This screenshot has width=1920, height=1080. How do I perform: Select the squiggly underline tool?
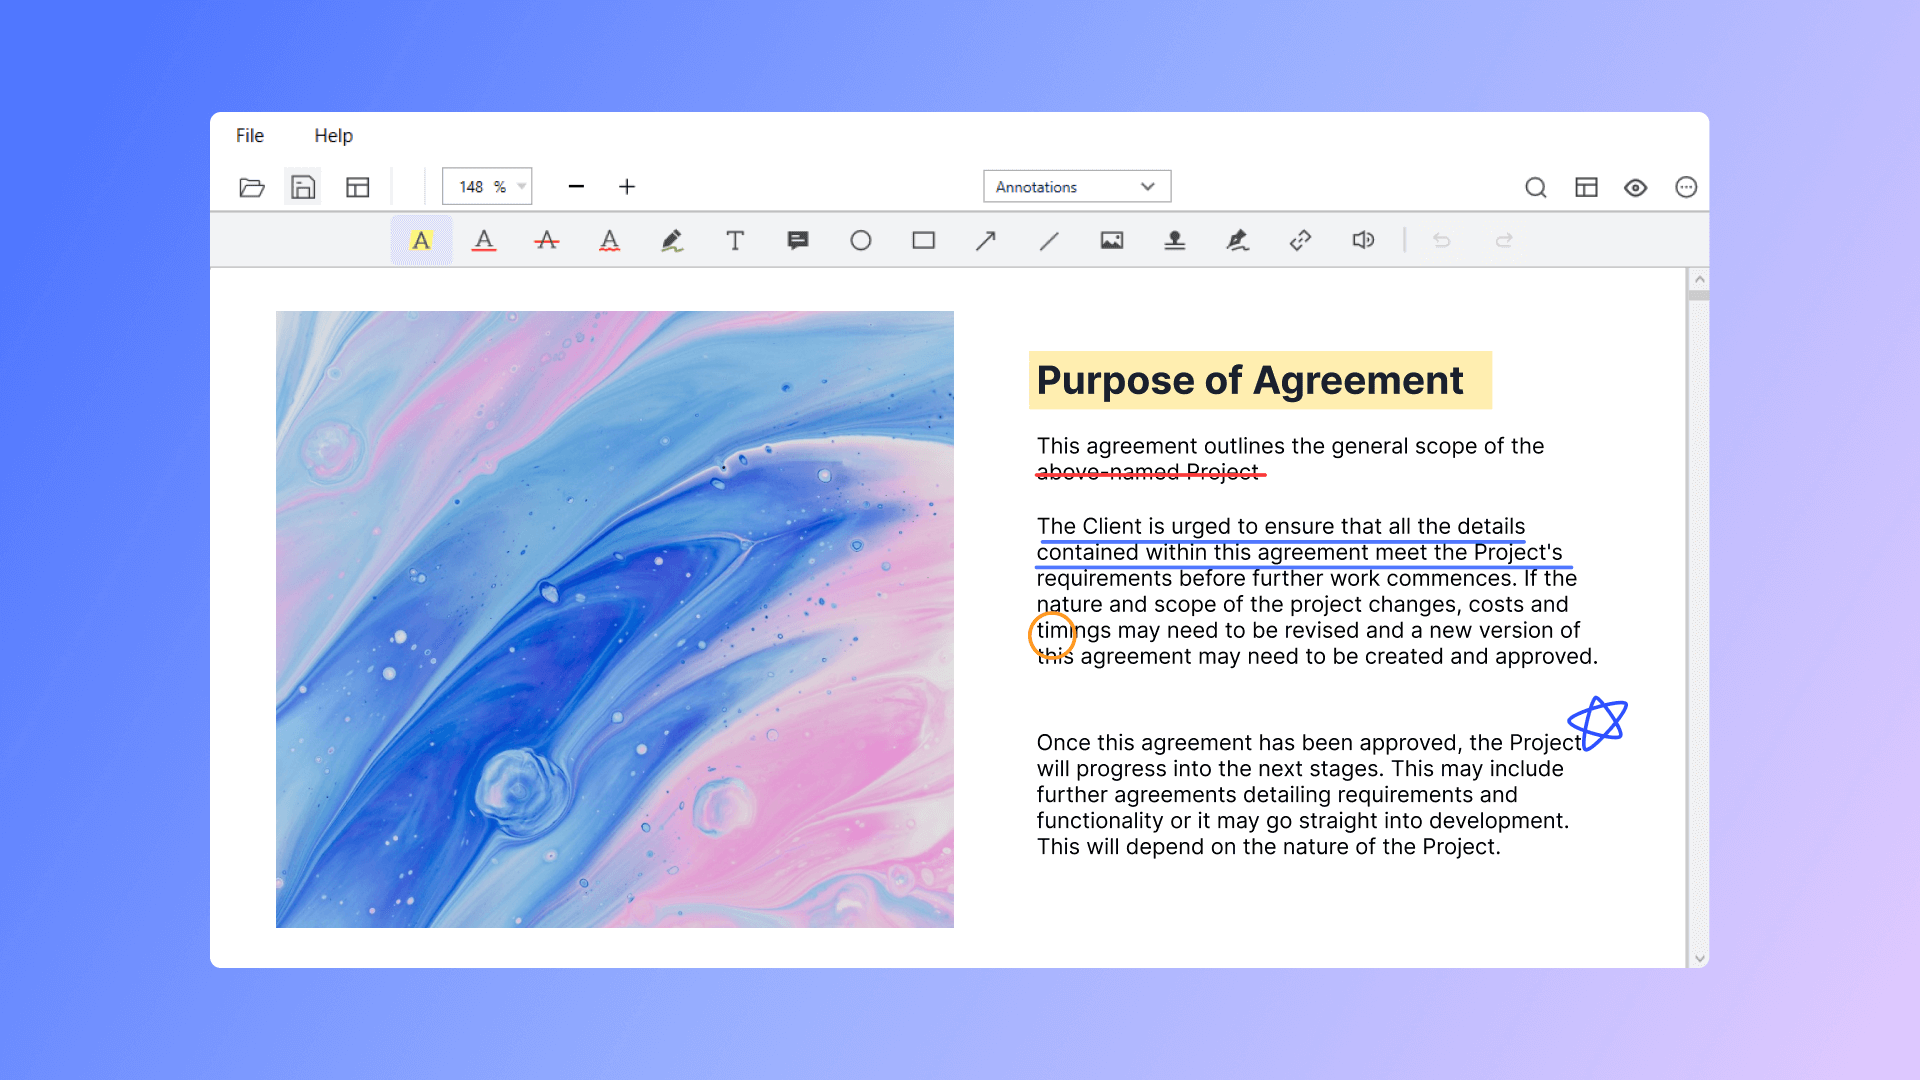(x=610, y=240)
